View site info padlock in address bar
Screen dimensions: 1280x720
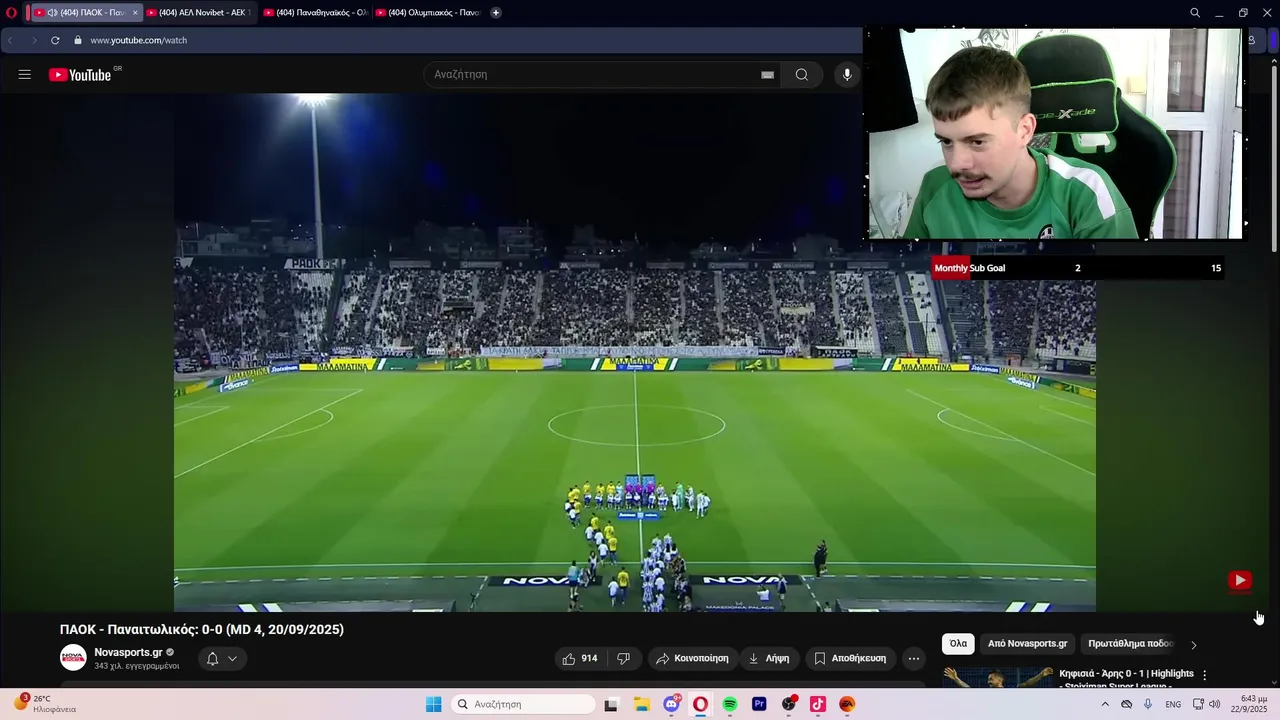[x=78, y=40]
